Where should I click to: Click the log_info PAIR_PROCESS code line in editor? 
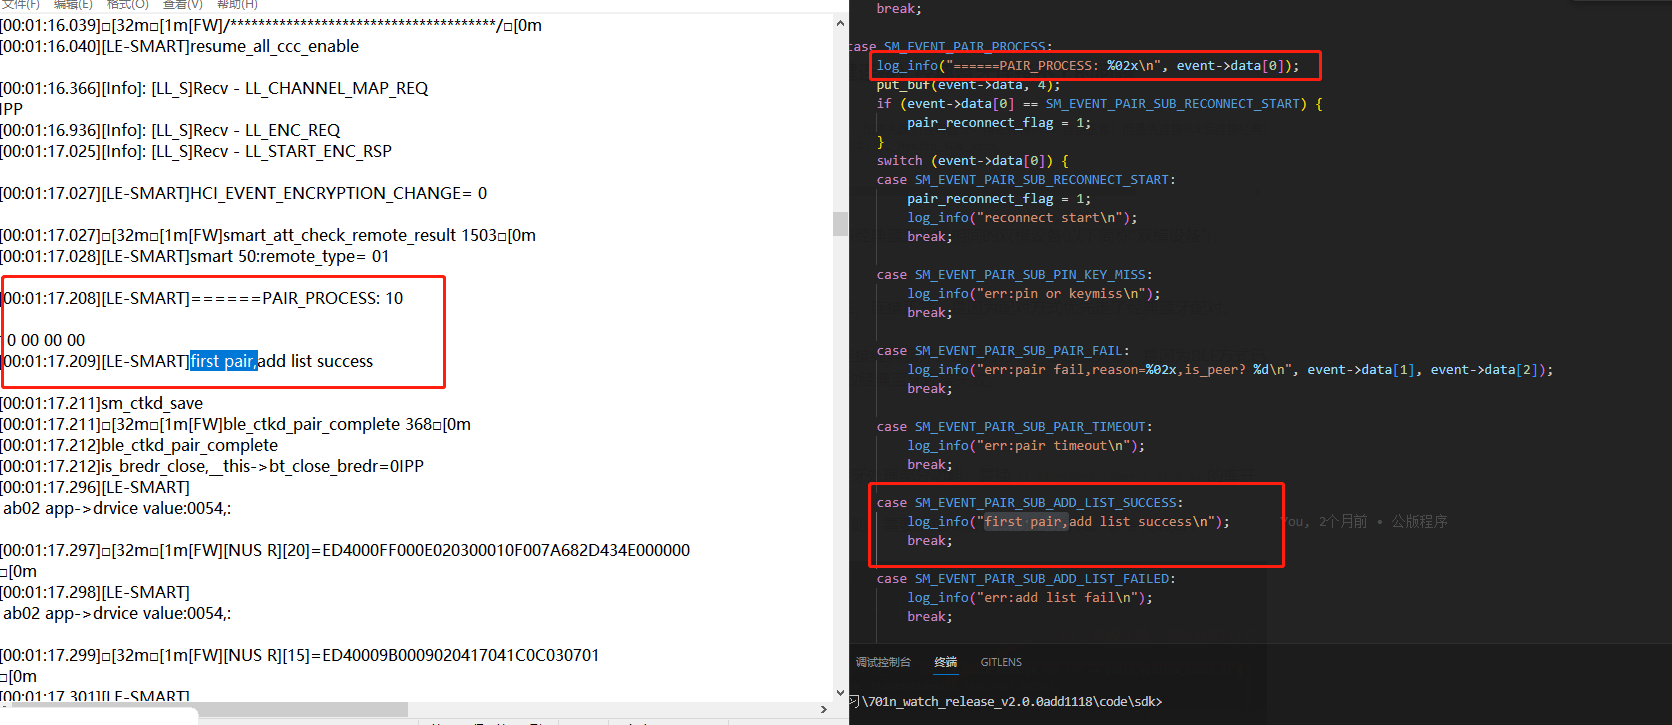(x=1088, y=65)
